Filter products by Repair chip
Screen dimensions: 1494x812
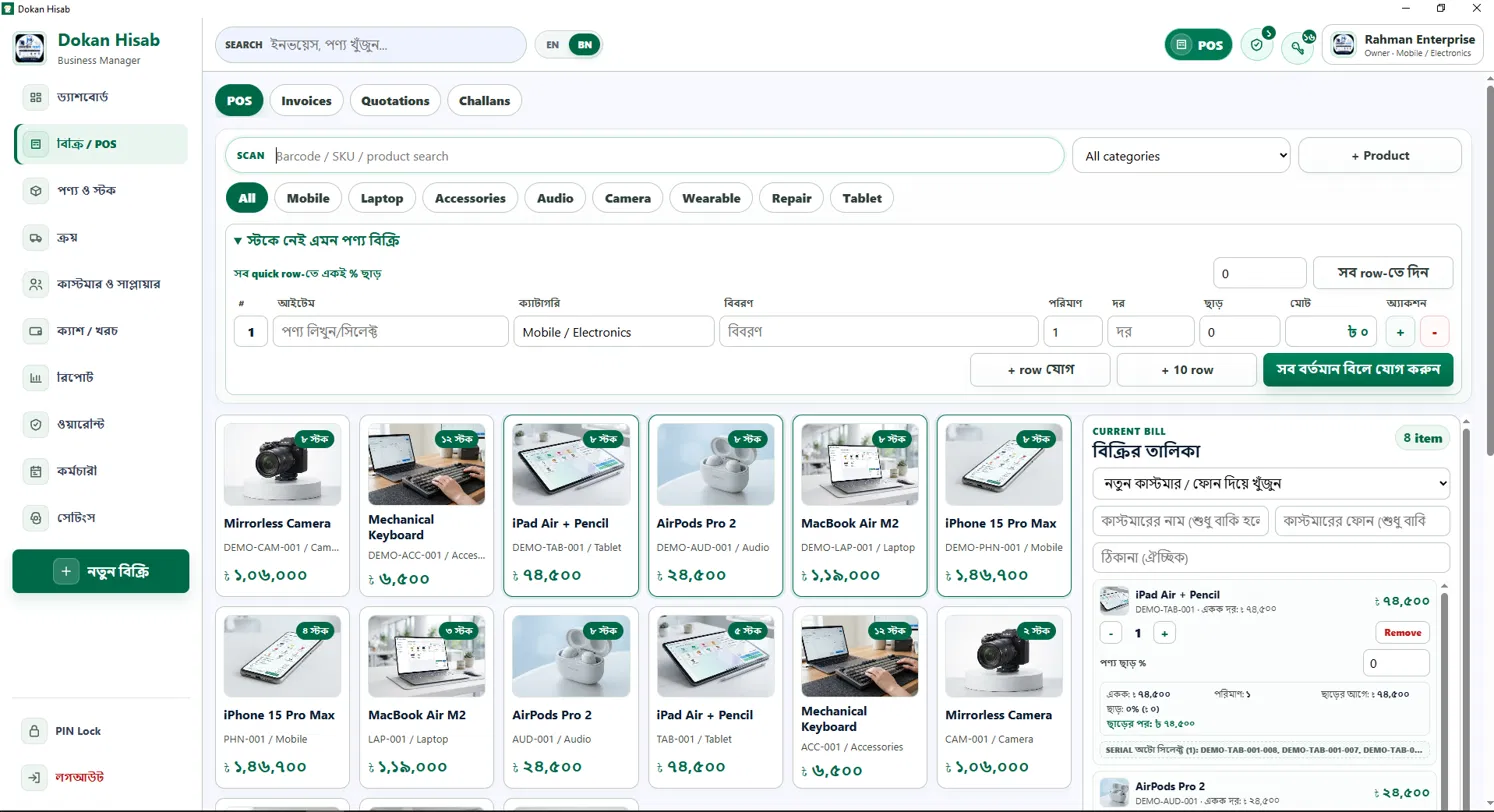[x=792, y=198]
